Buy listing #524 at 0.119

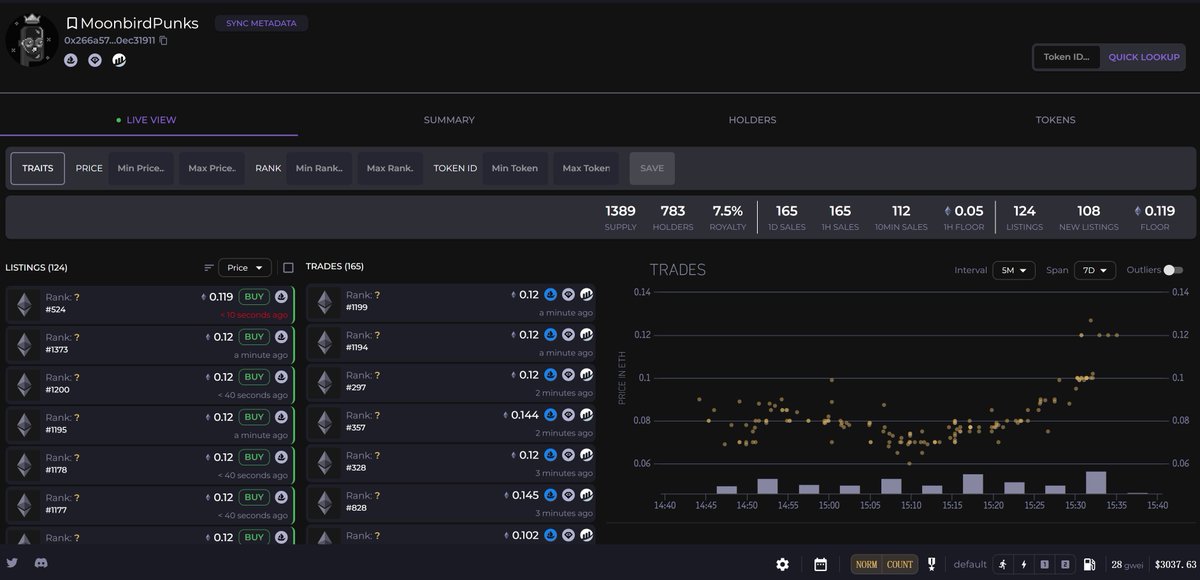click(254, 297)
